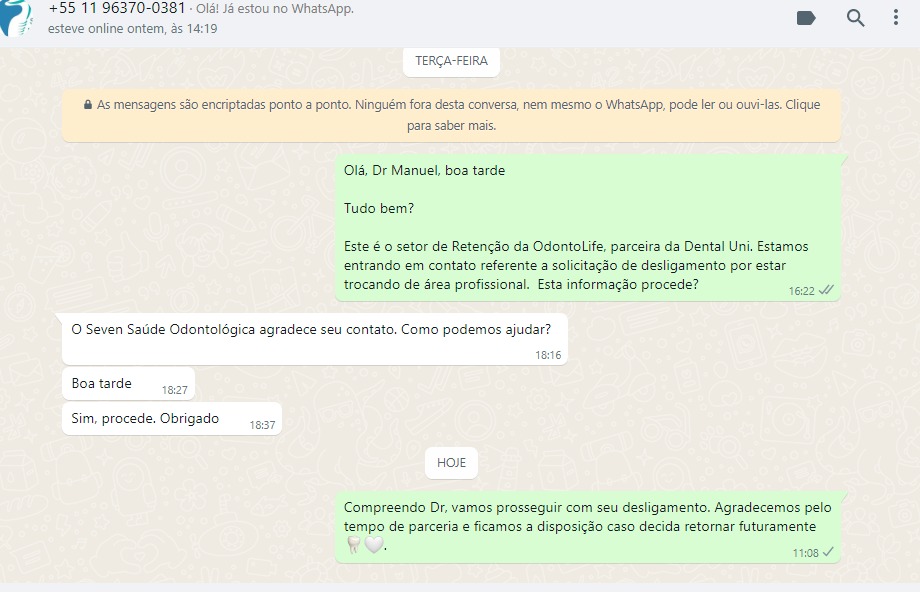Click the encryption notice banner to learn more
The width and height of the screenshot is (920, 592).
(451, 115)
